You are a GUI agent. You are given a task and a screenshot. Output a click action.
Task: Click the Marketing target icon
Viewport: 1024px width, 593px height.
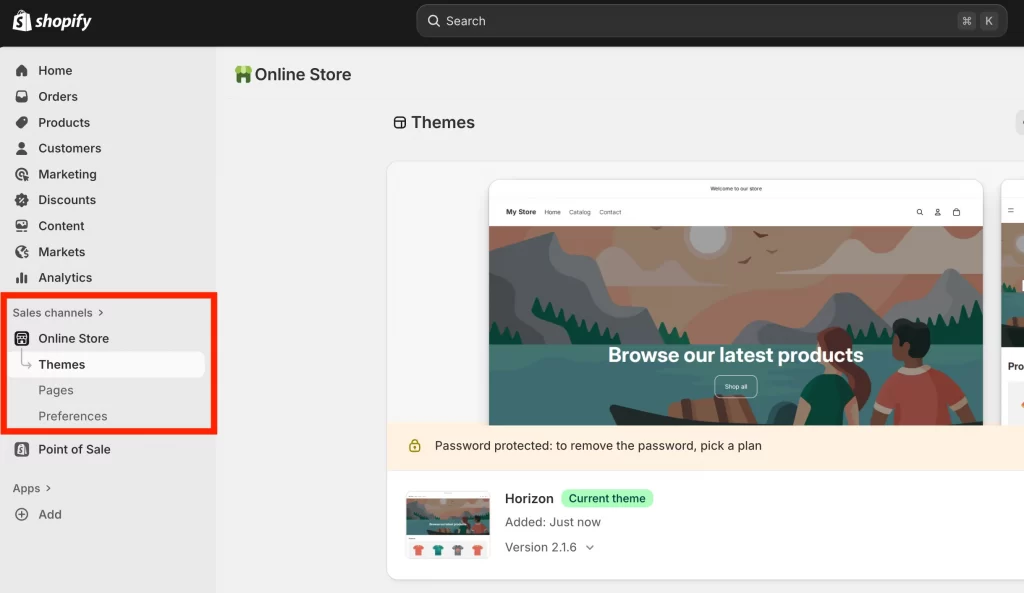tap(22, 175)
